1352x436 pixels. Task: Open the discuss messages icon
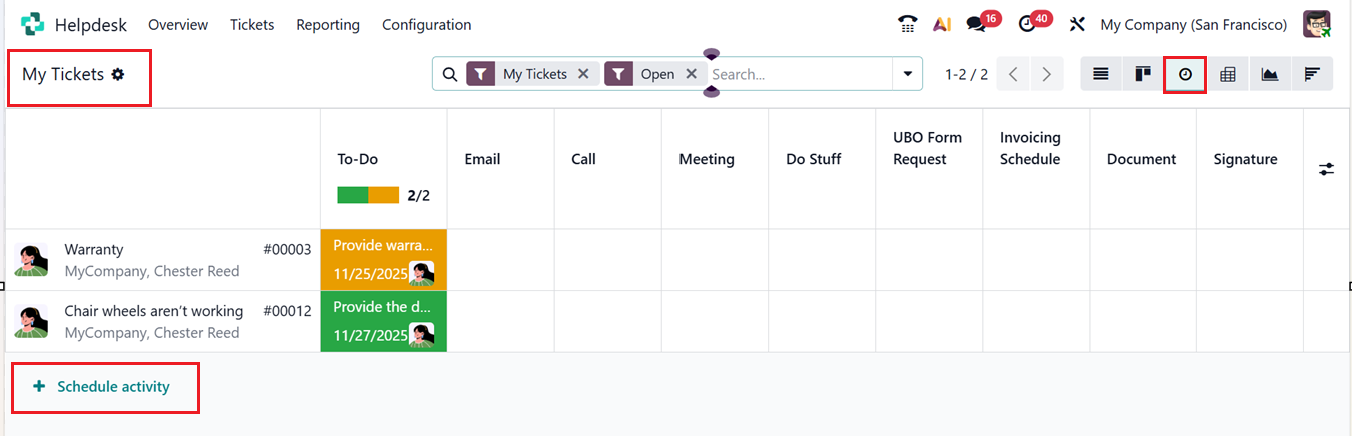[977, 24]
